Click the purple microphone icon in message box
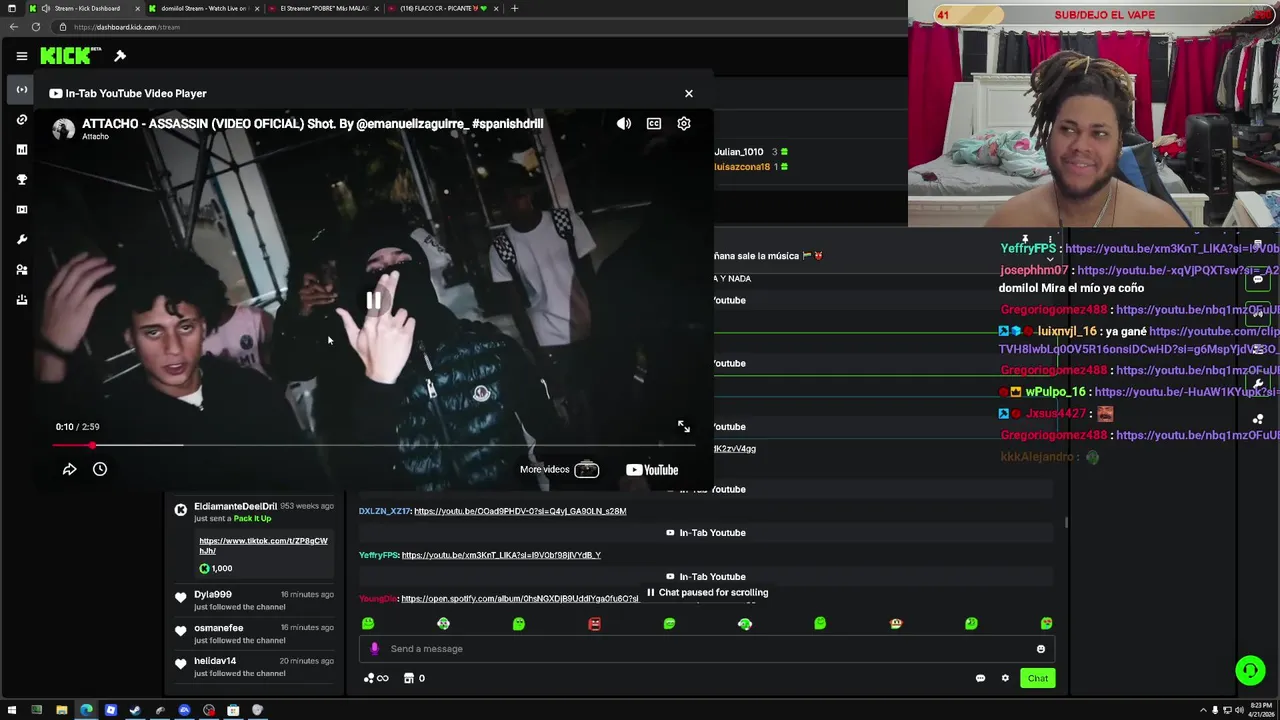This screenshot has width=1280, height=720. [x=374, y=649]
